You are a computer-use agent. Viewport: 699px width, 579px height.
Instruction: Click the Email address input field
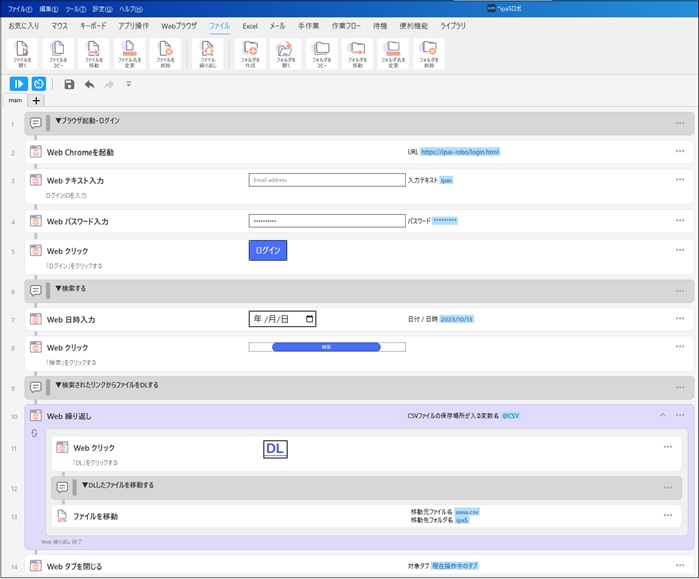pyautogui.click(x=326, y=180)
